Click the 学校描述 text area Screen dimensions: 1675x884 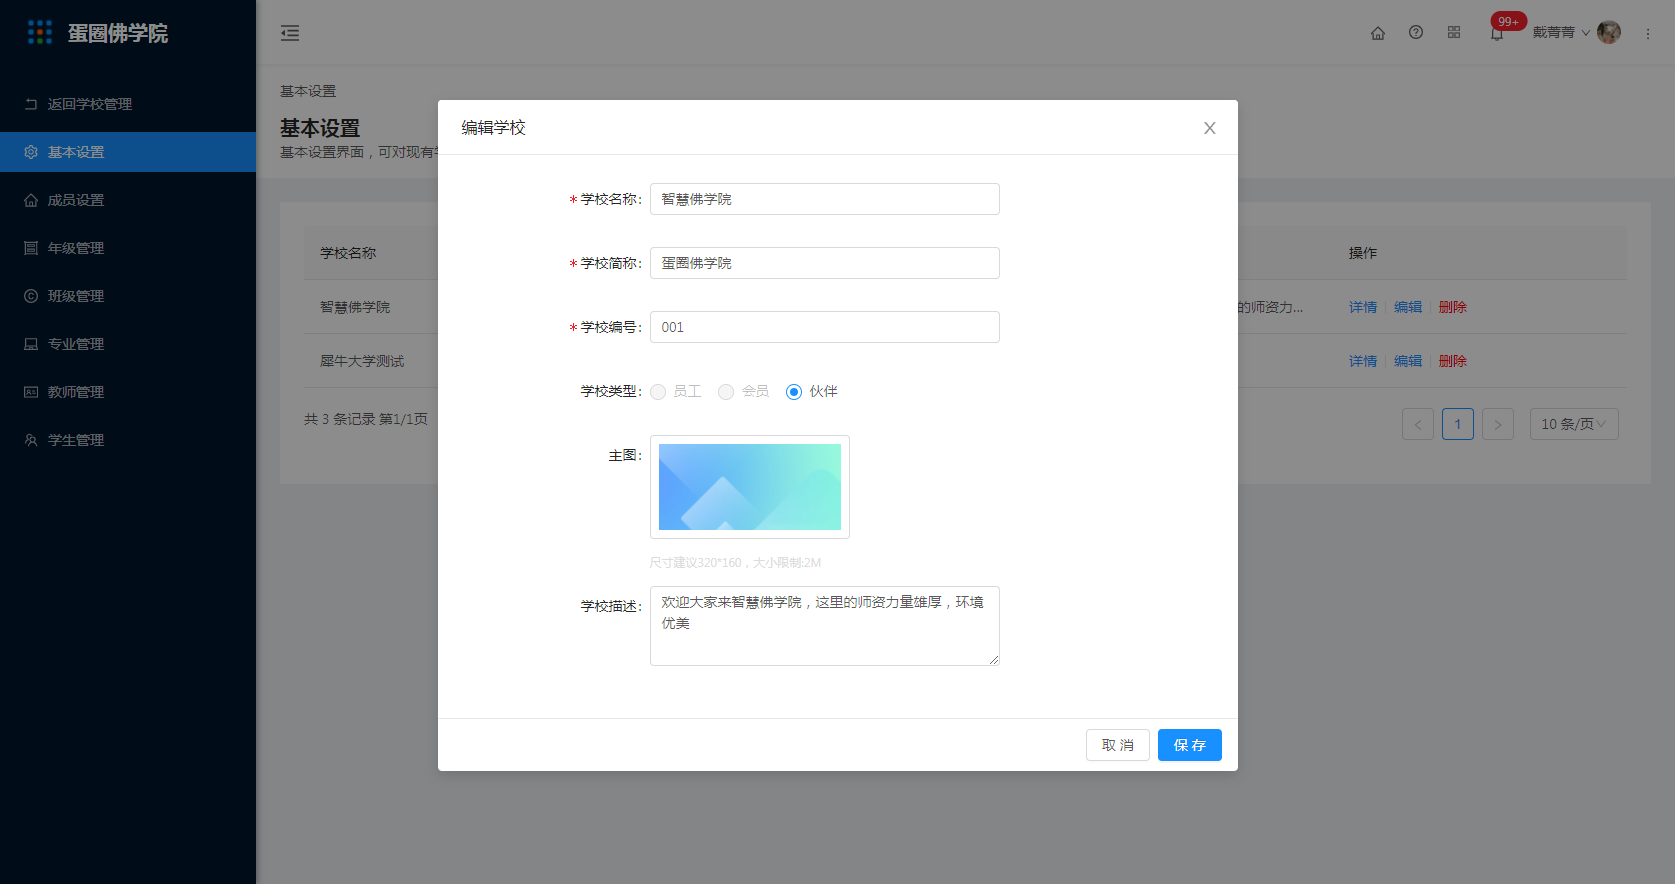coord(825,626)
